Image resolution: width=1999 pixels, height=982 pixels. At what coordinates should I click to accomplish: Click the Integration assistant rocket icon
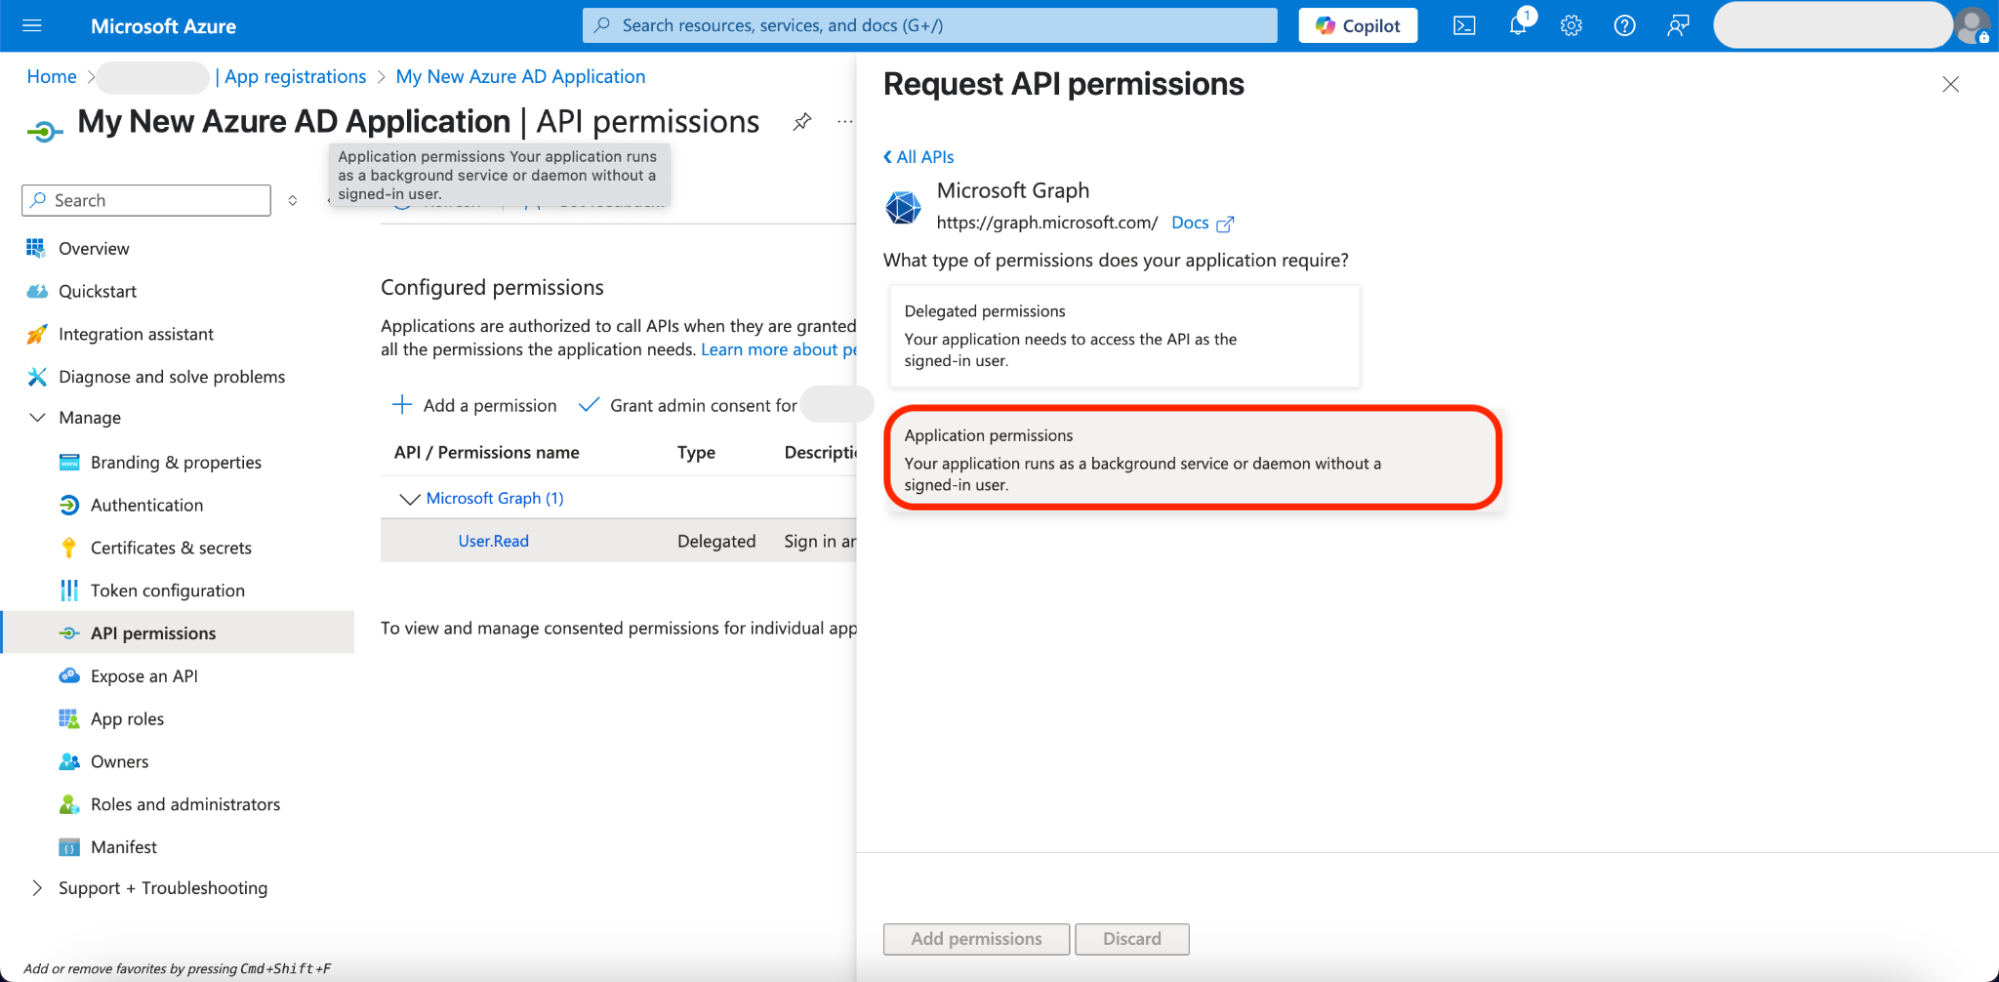tap(37, 334)
